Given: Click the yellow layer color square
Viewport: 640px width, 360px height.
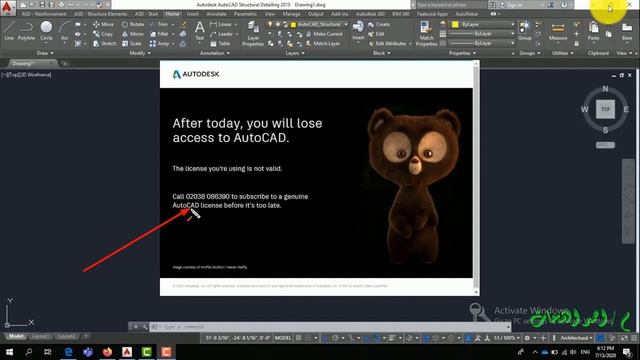Looking at the screenshot, I should 293,24.
